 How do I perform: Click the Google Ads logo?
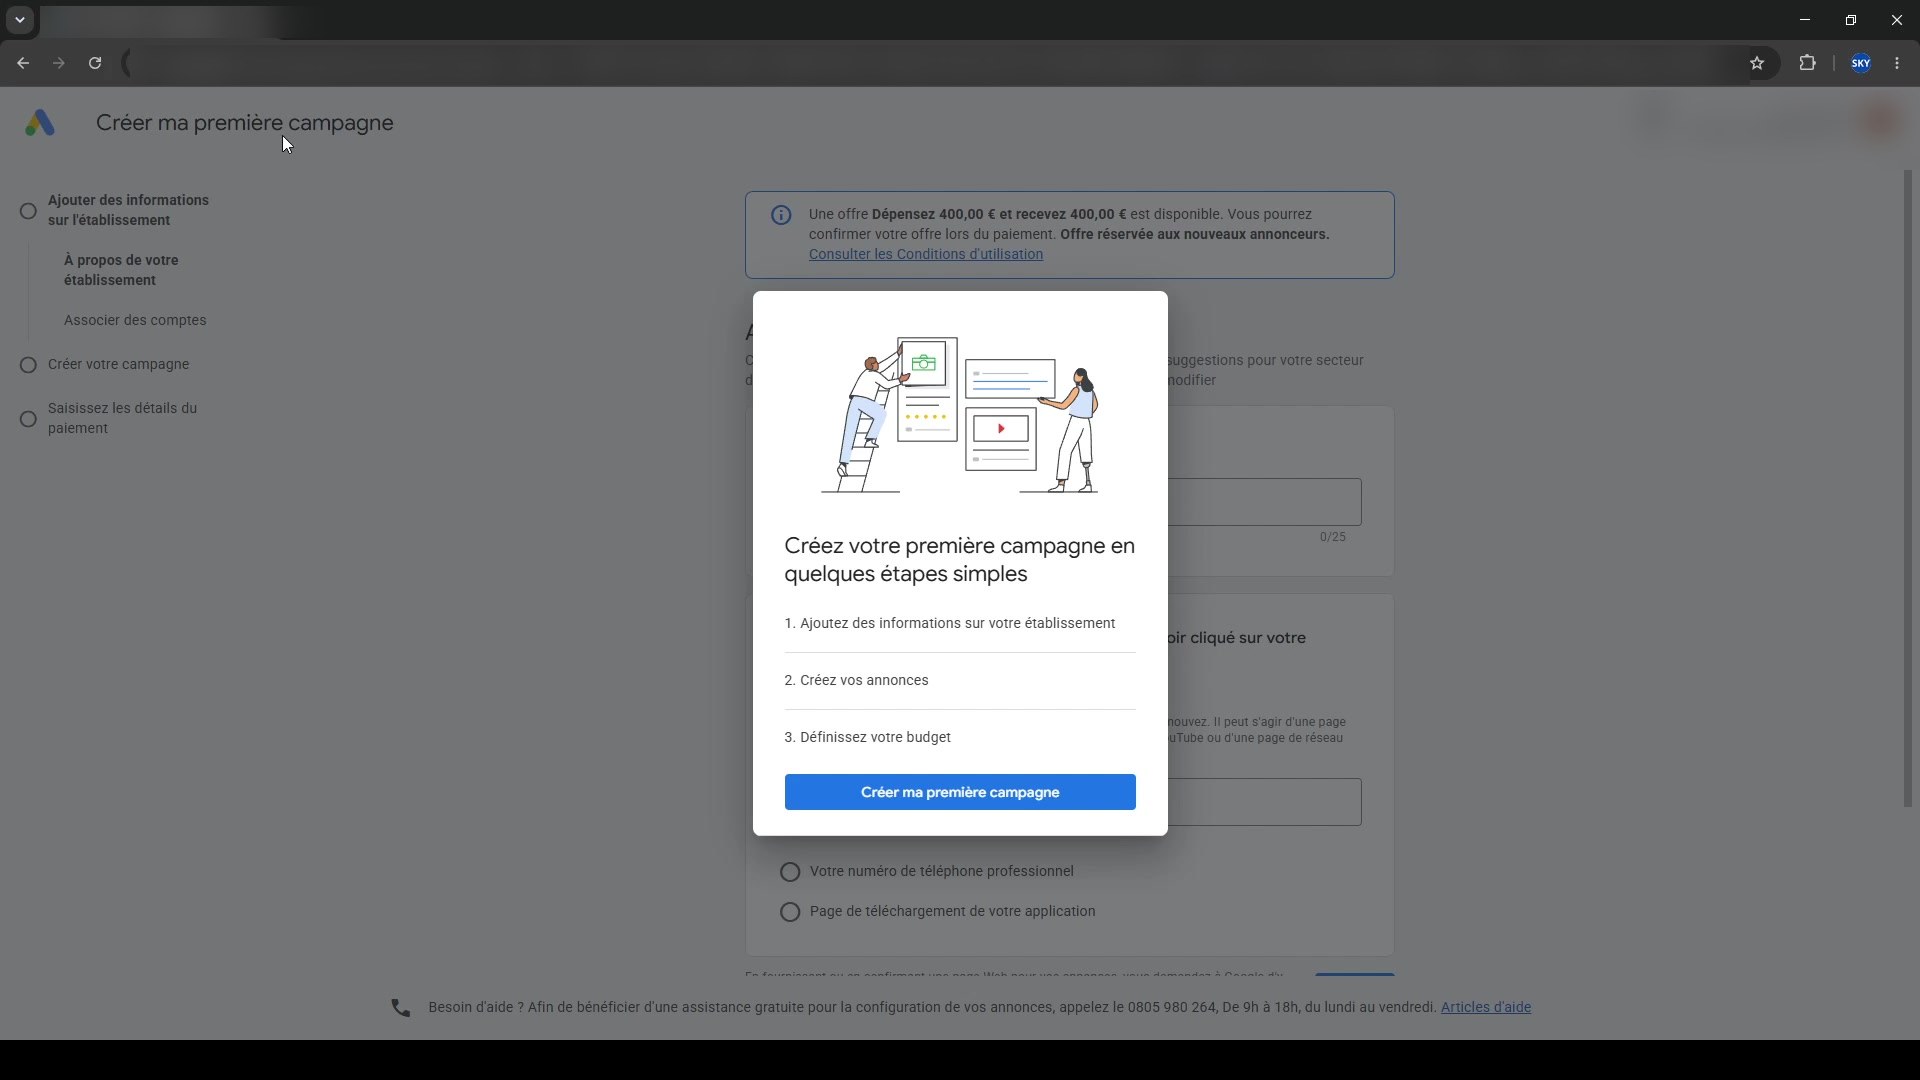click(40, 123)
